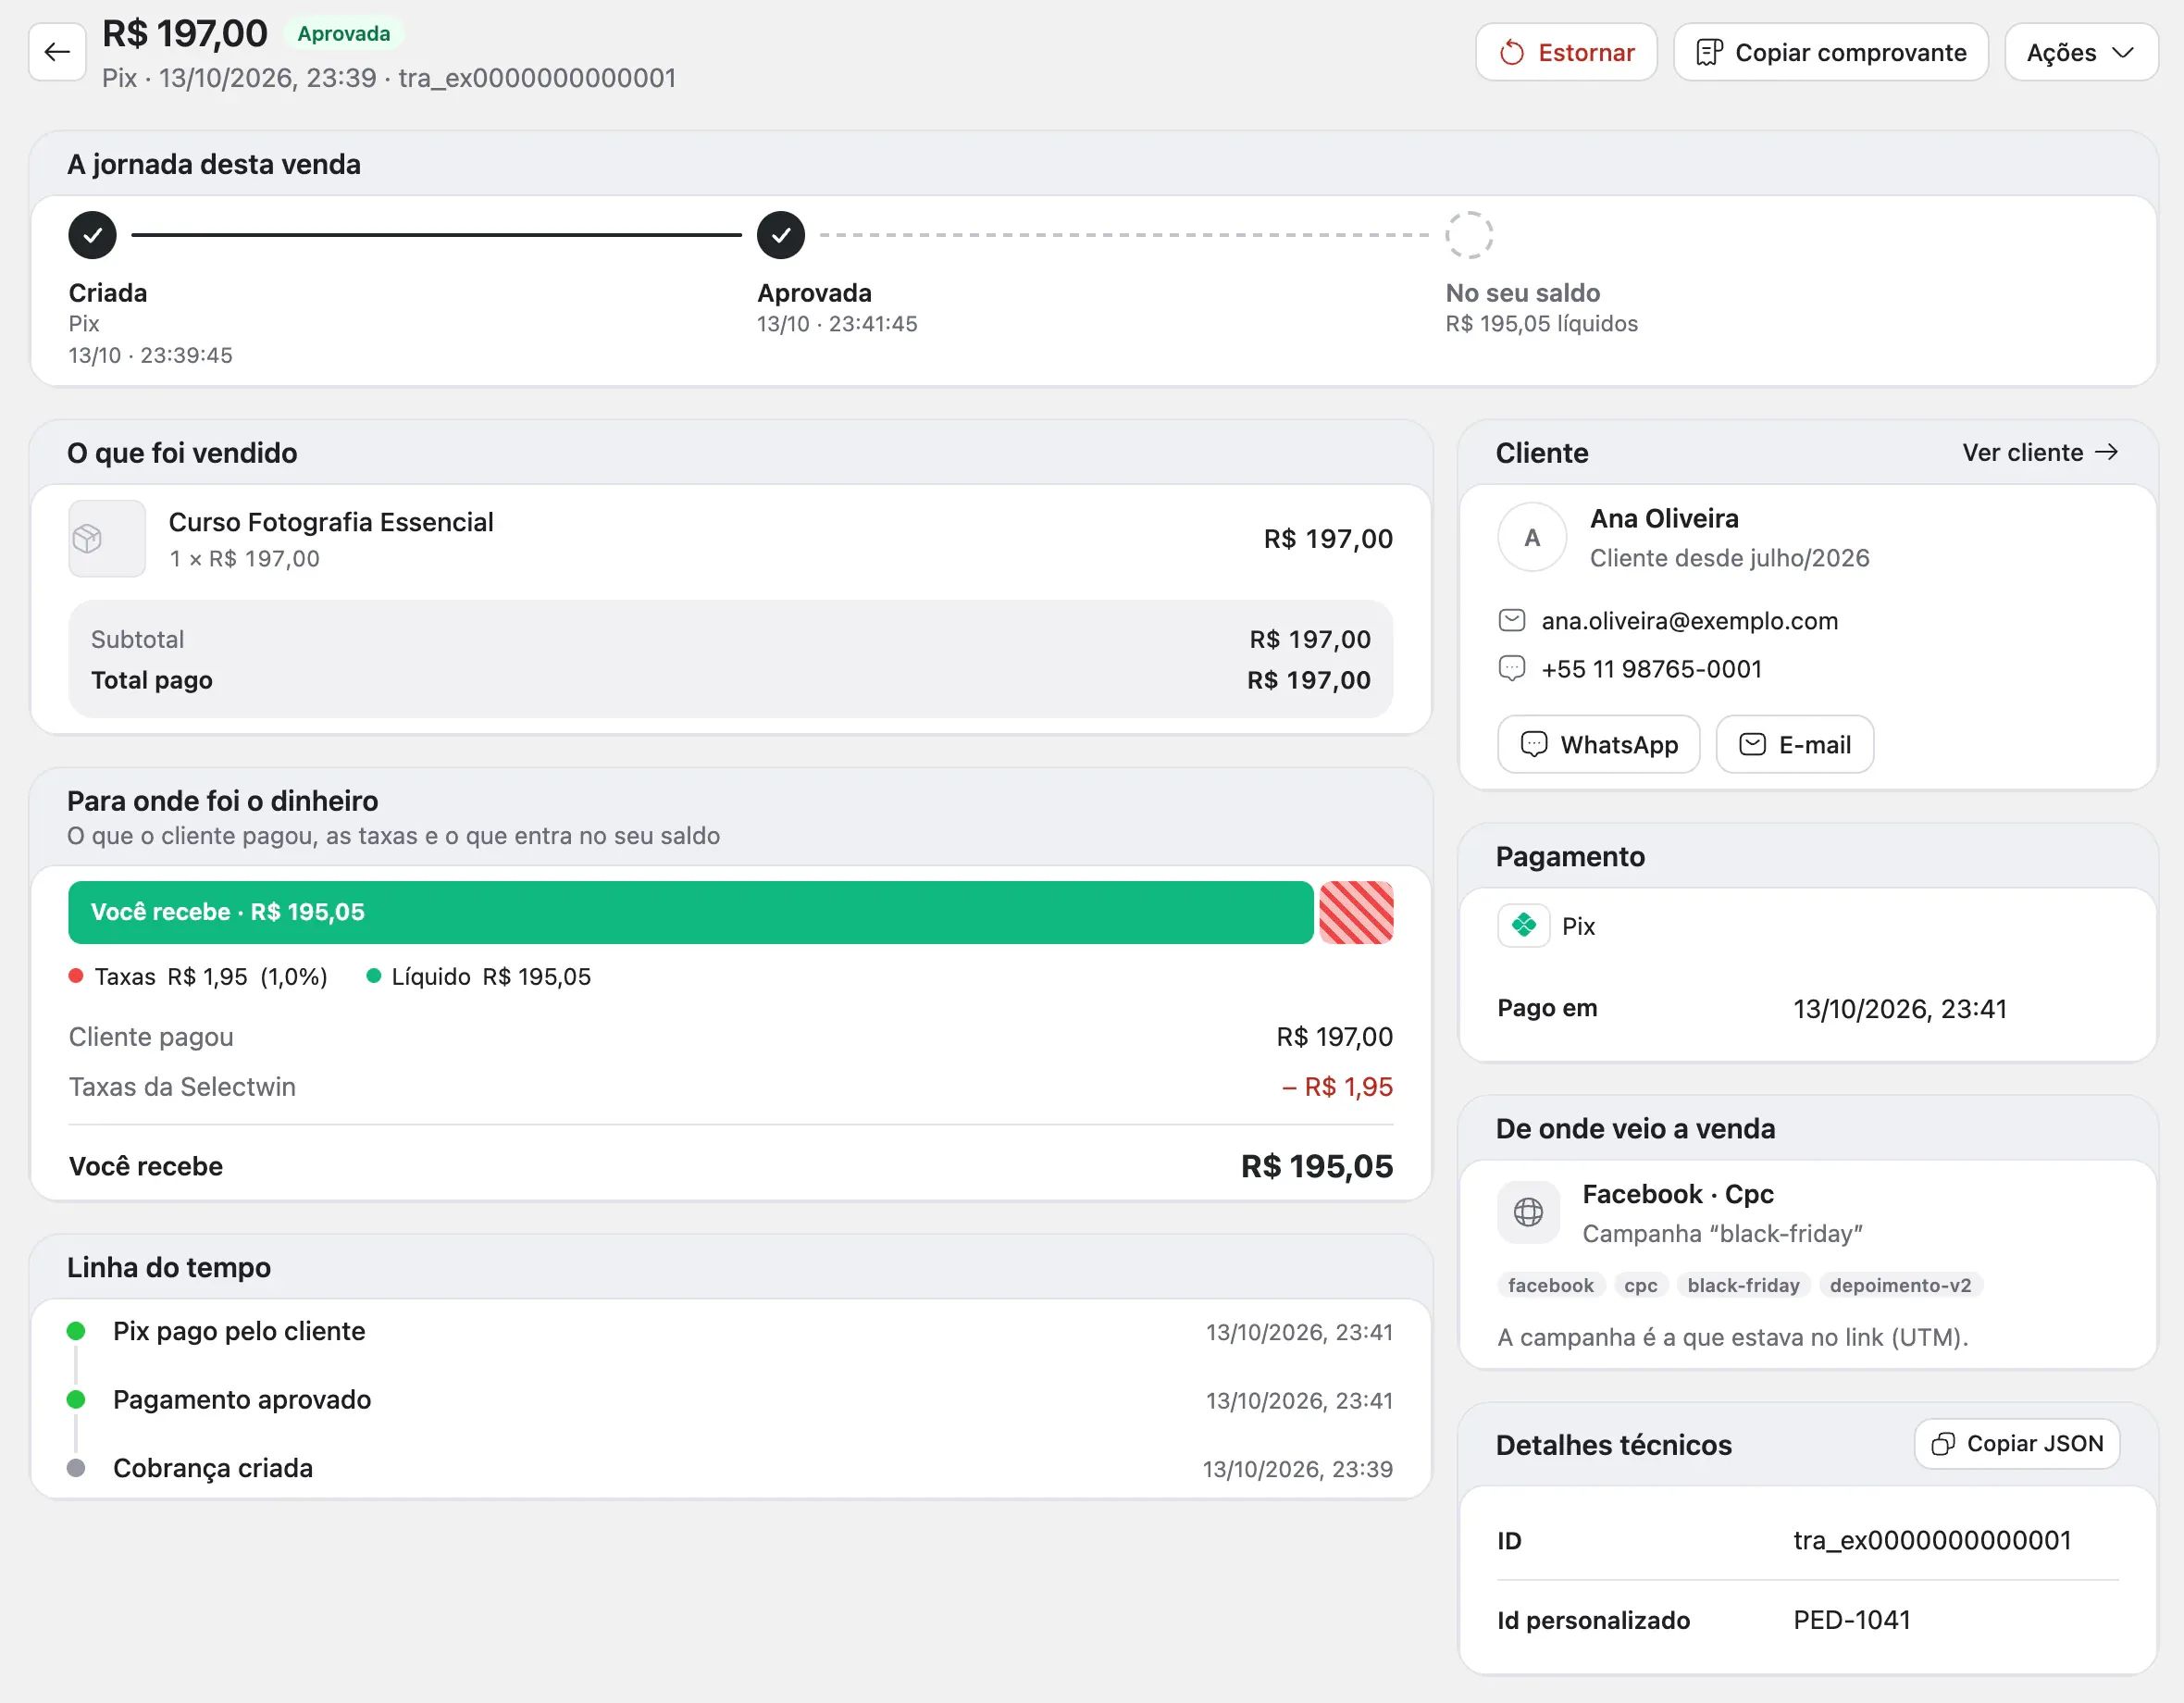Click the chat icon beside phone number
The height and width of the screenshot is (1703, 2184).
pyautogui.click(x=1512, y=668)
